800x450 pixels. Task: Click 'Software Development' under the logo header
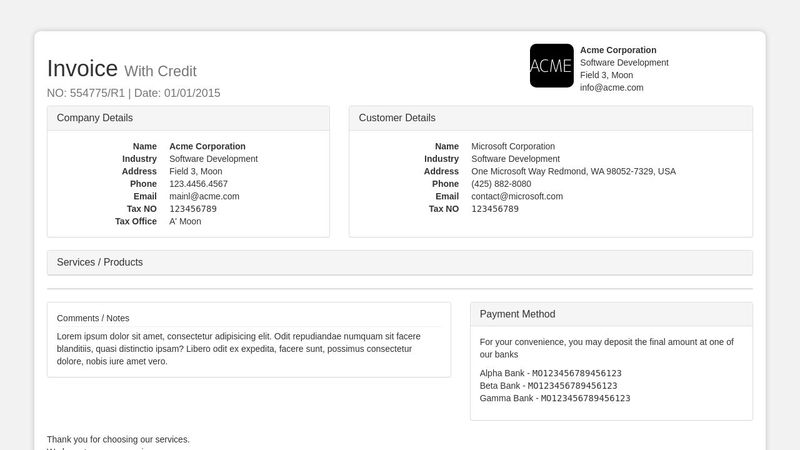[x=624, y=62]
